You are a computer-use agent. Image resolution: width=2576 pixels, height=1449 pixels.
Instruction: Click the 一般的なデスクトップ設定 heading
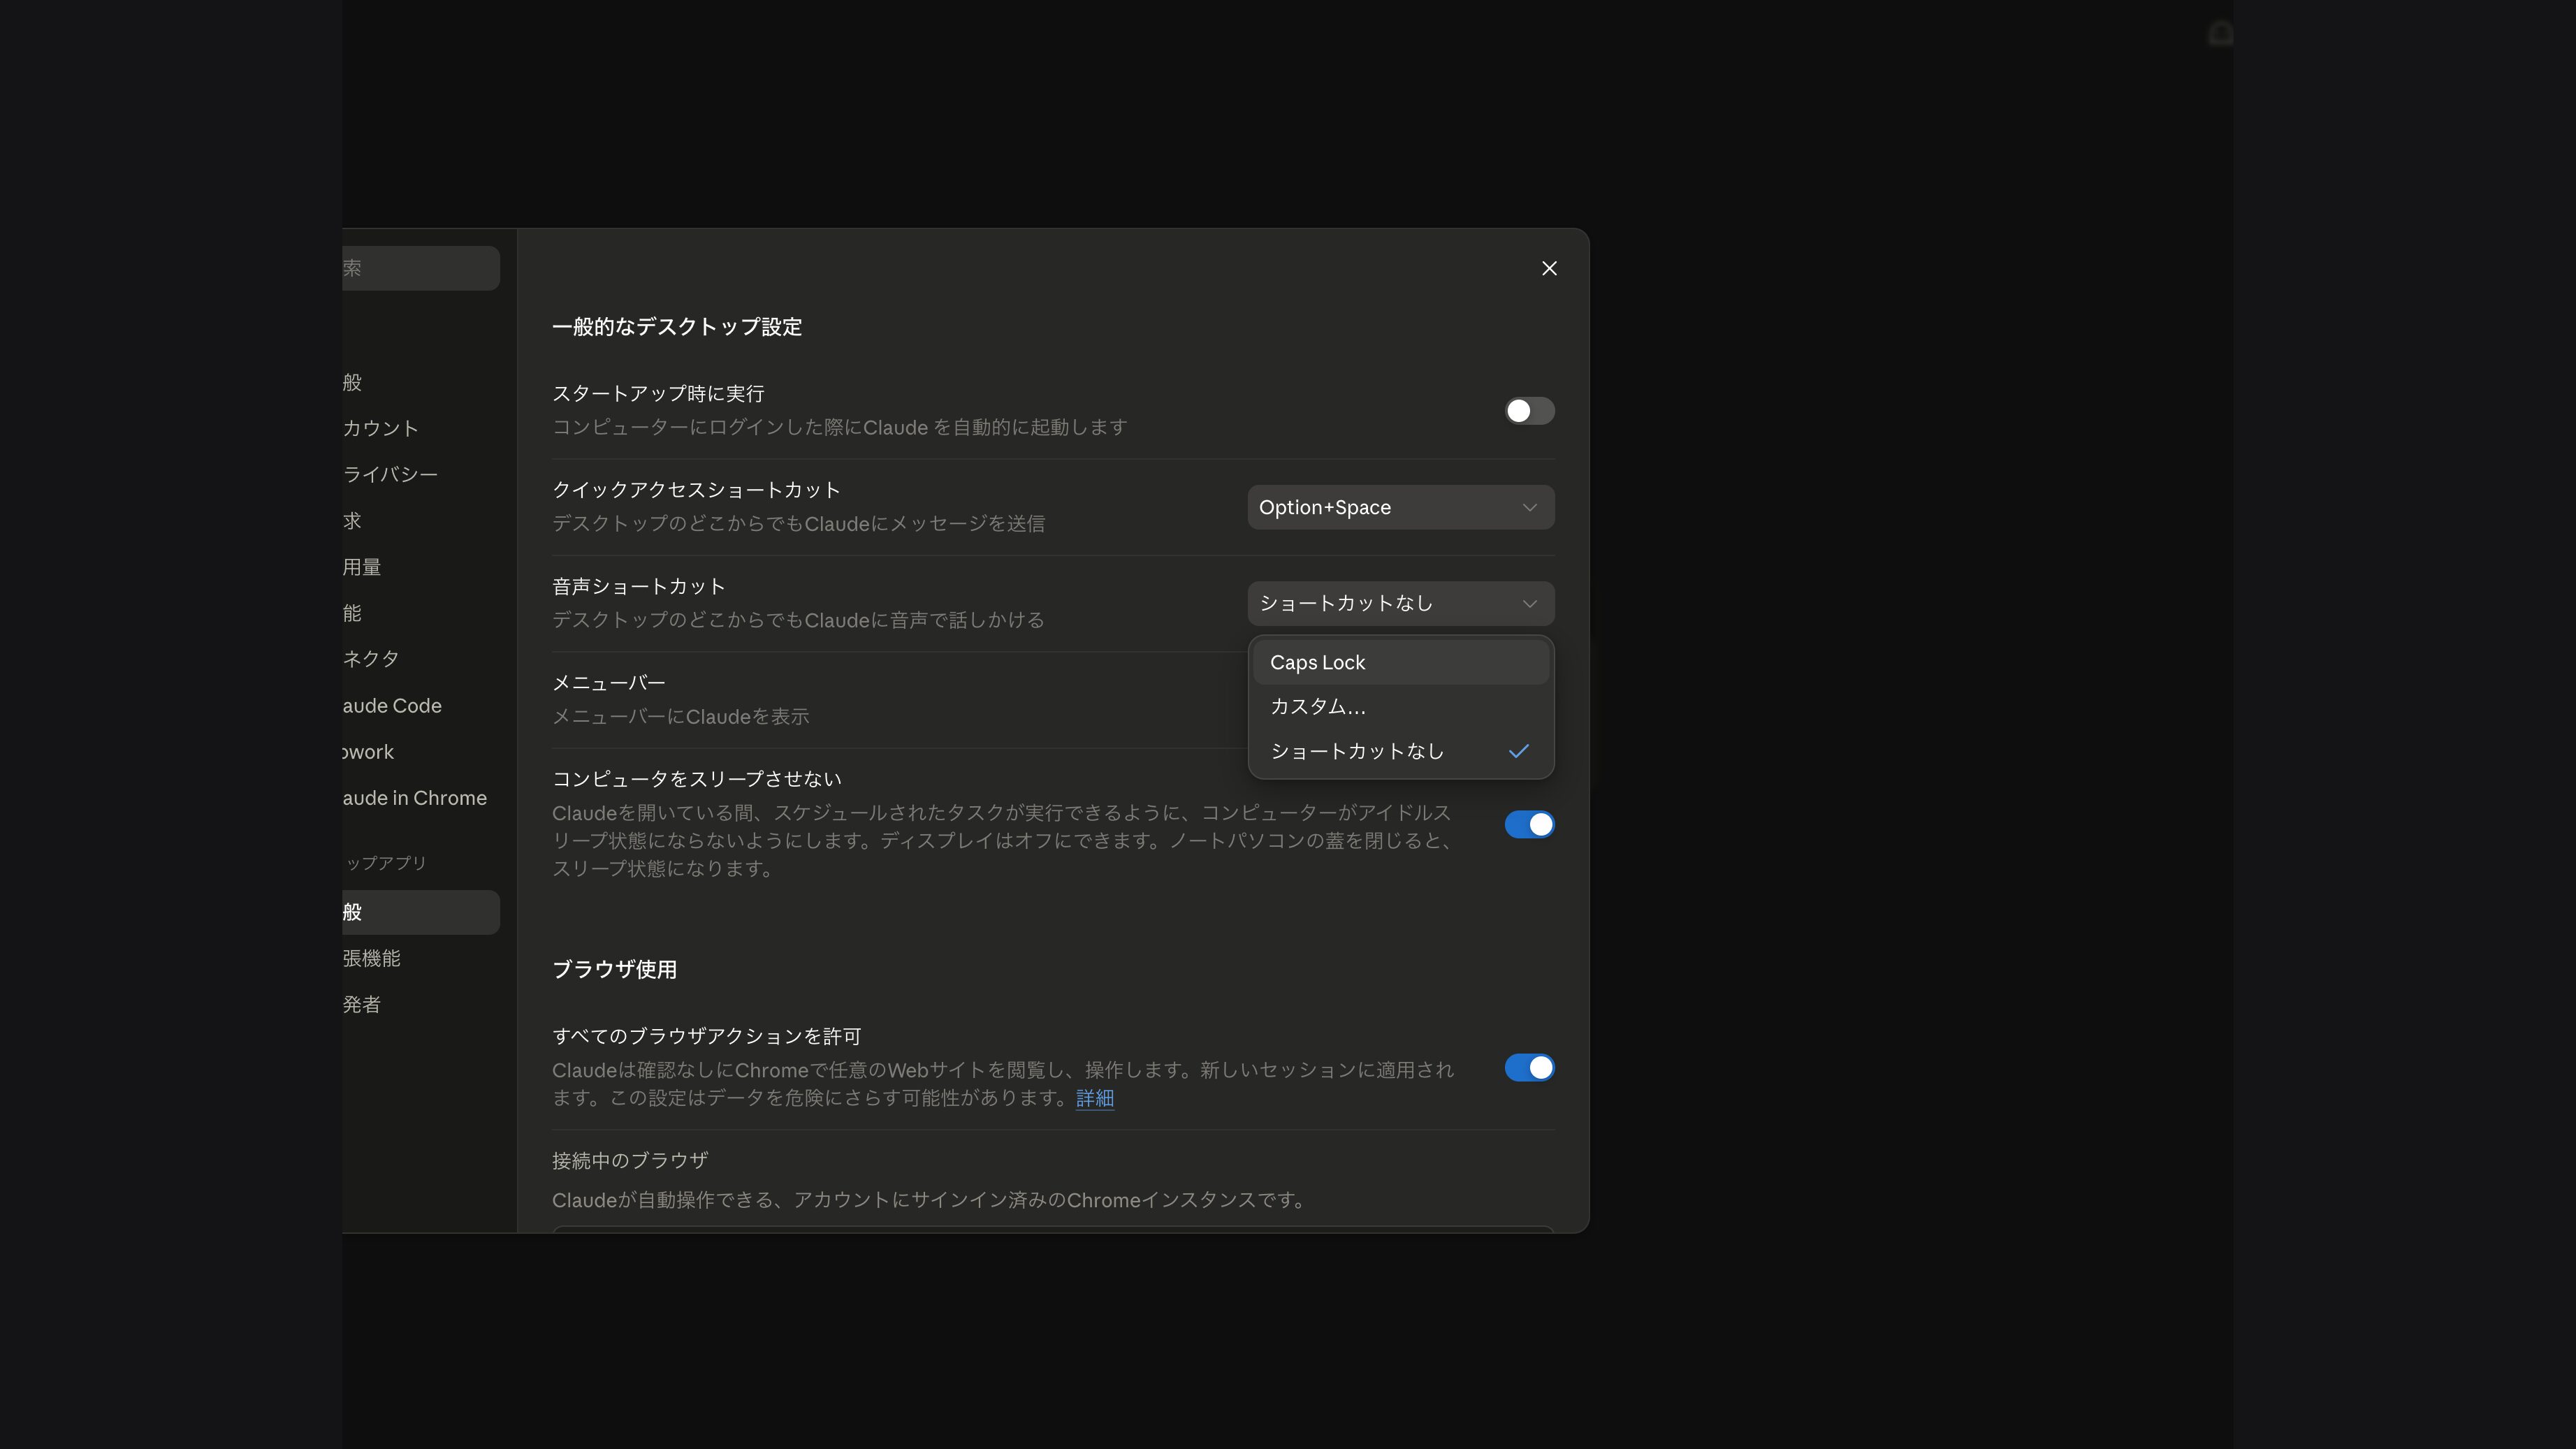pyautogui.click(x=677, y=327)
